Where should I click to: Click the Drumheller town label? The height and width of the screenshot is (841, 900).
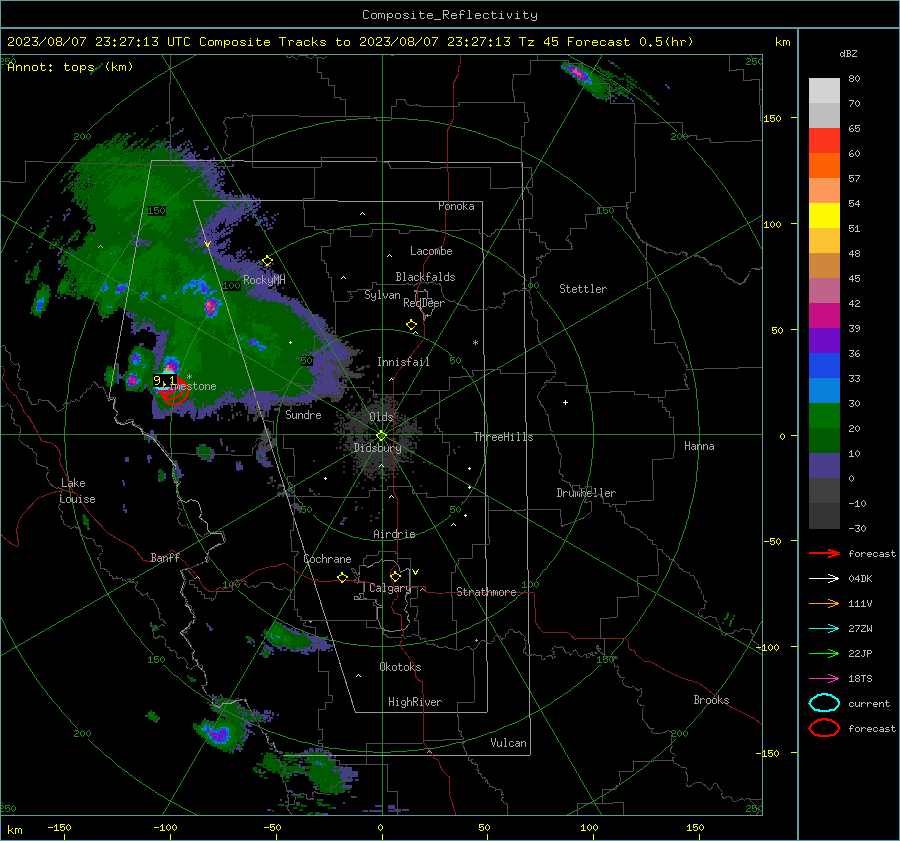pos(586,493)
